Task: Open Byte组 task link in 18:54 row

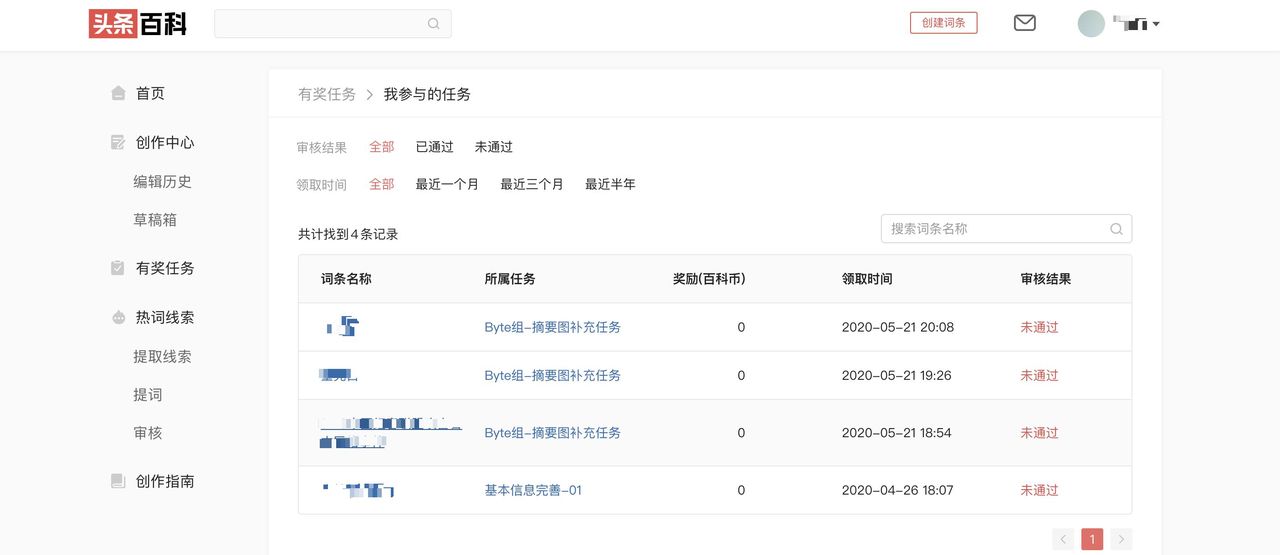Action: [553, 433]
